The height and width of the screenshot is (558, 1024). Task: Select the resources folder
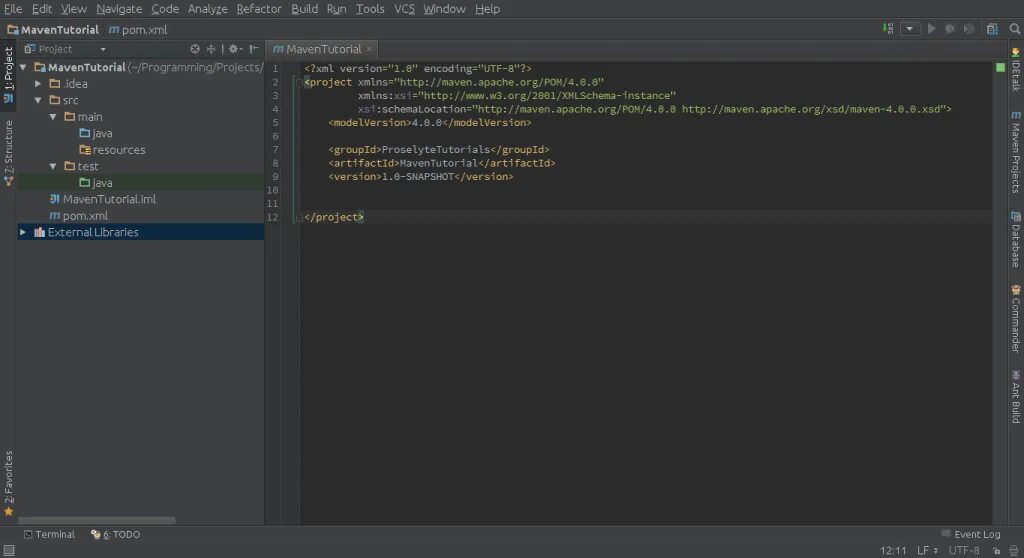coord(112,150)
